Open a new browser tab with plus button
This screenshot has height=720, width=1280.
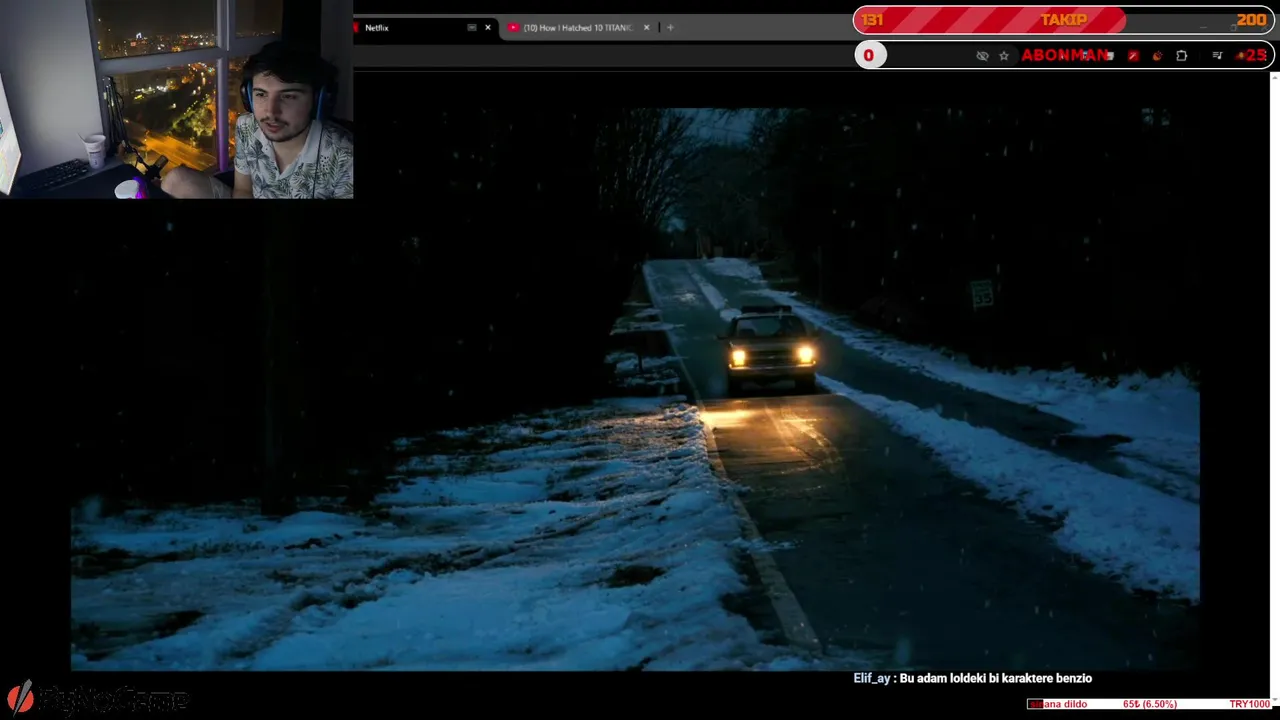(x=670, y=28)
